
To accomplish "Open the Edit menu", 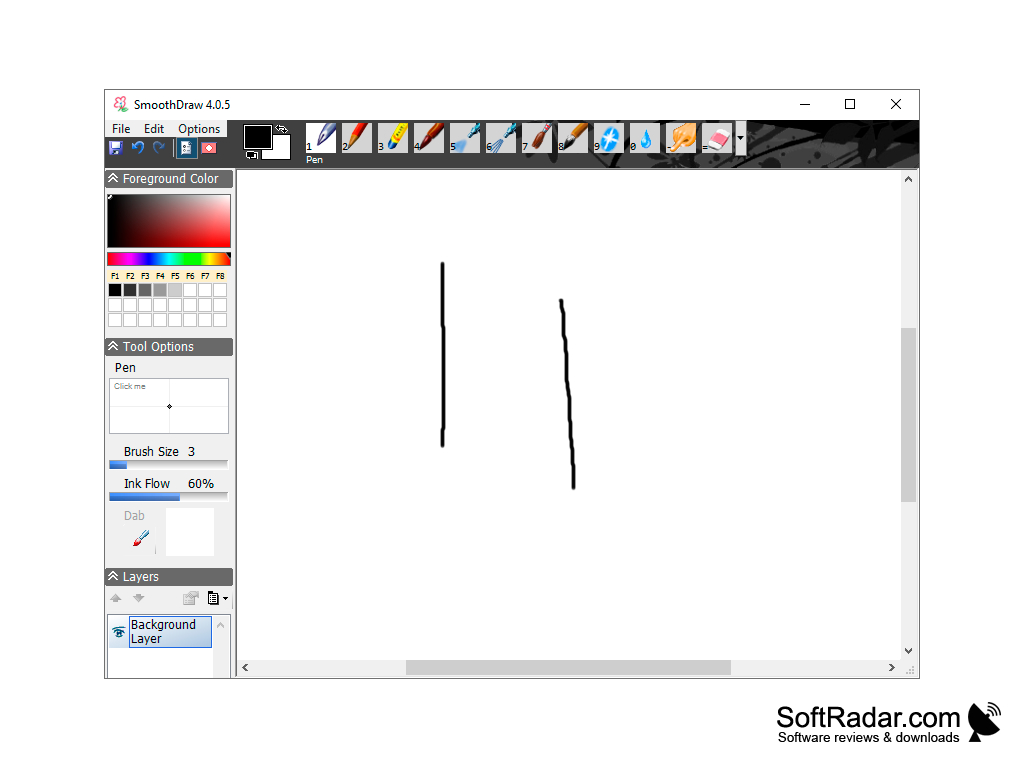I will [x=154, y=129].
